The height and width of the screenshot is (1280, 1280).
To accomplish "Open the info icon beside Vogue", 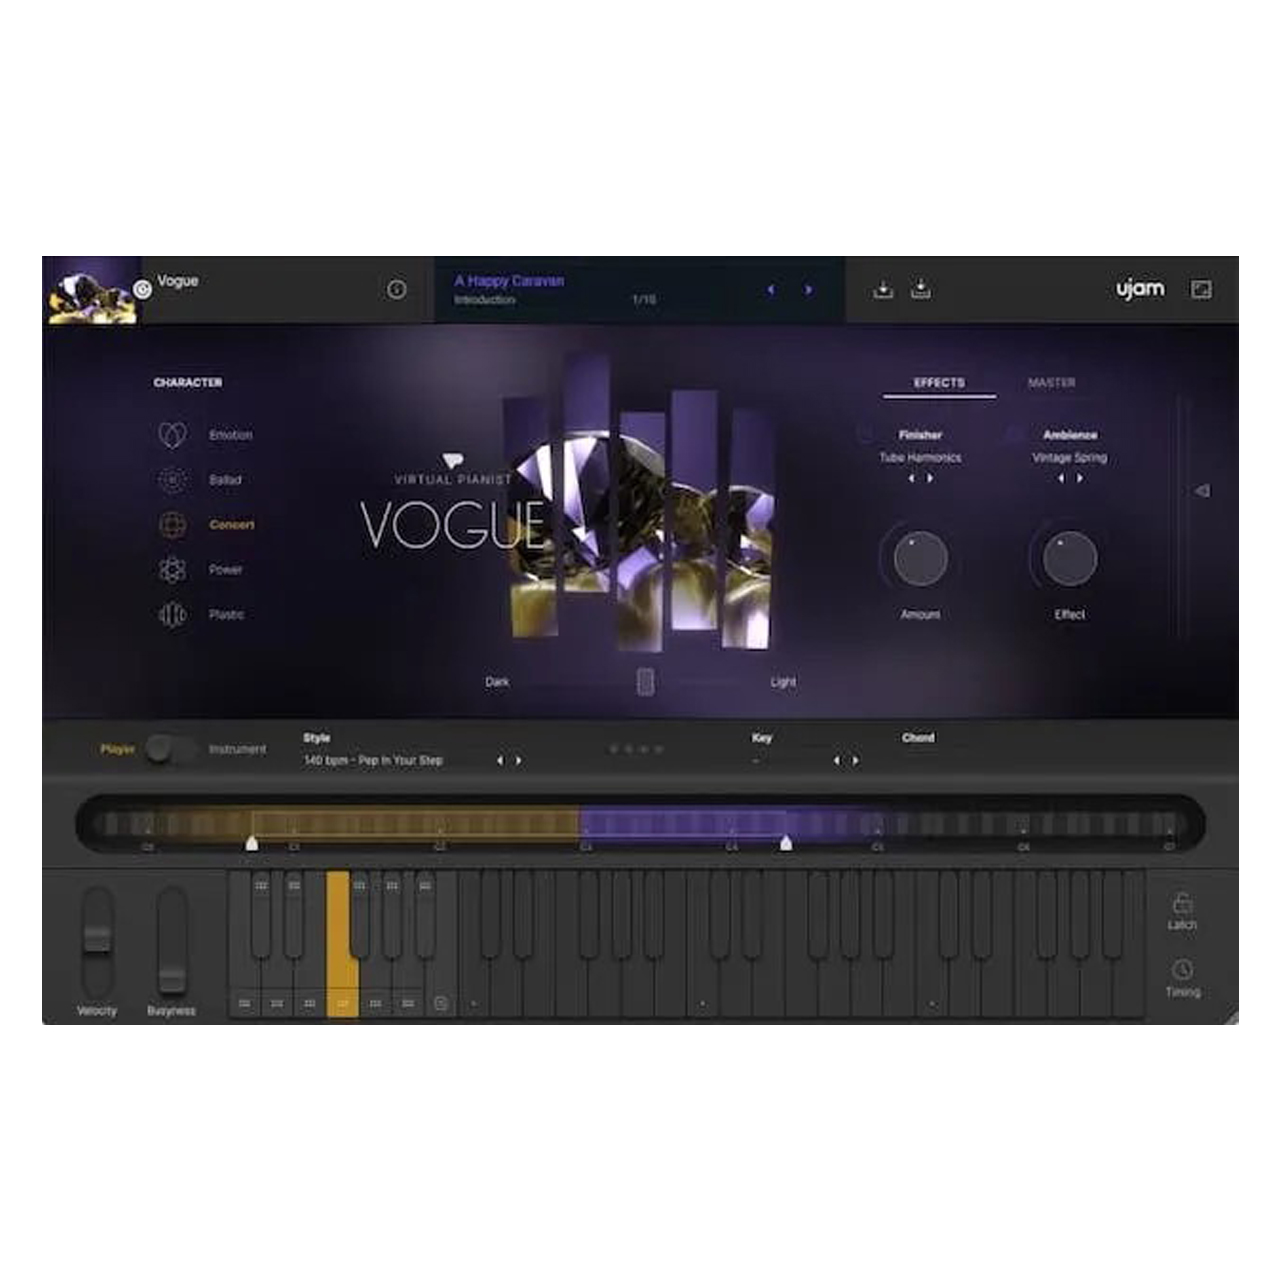I will tap(397, 289).
